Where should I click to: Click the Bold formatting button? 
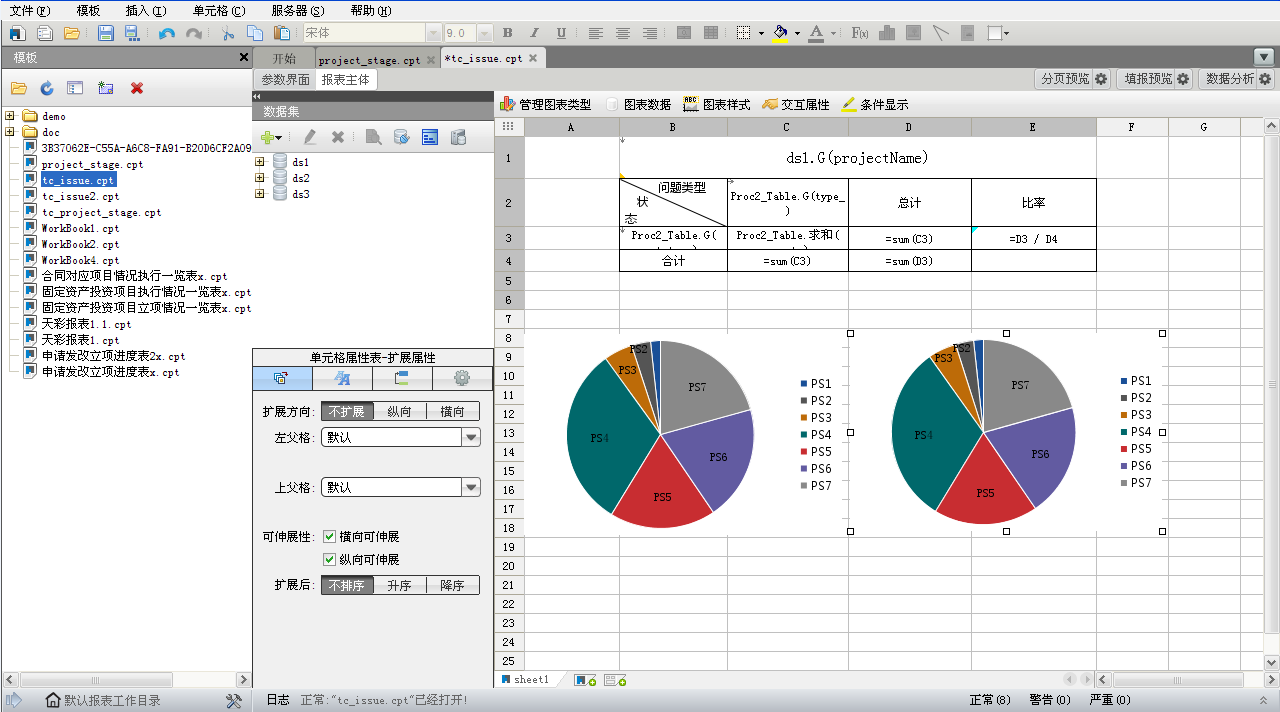507,33
